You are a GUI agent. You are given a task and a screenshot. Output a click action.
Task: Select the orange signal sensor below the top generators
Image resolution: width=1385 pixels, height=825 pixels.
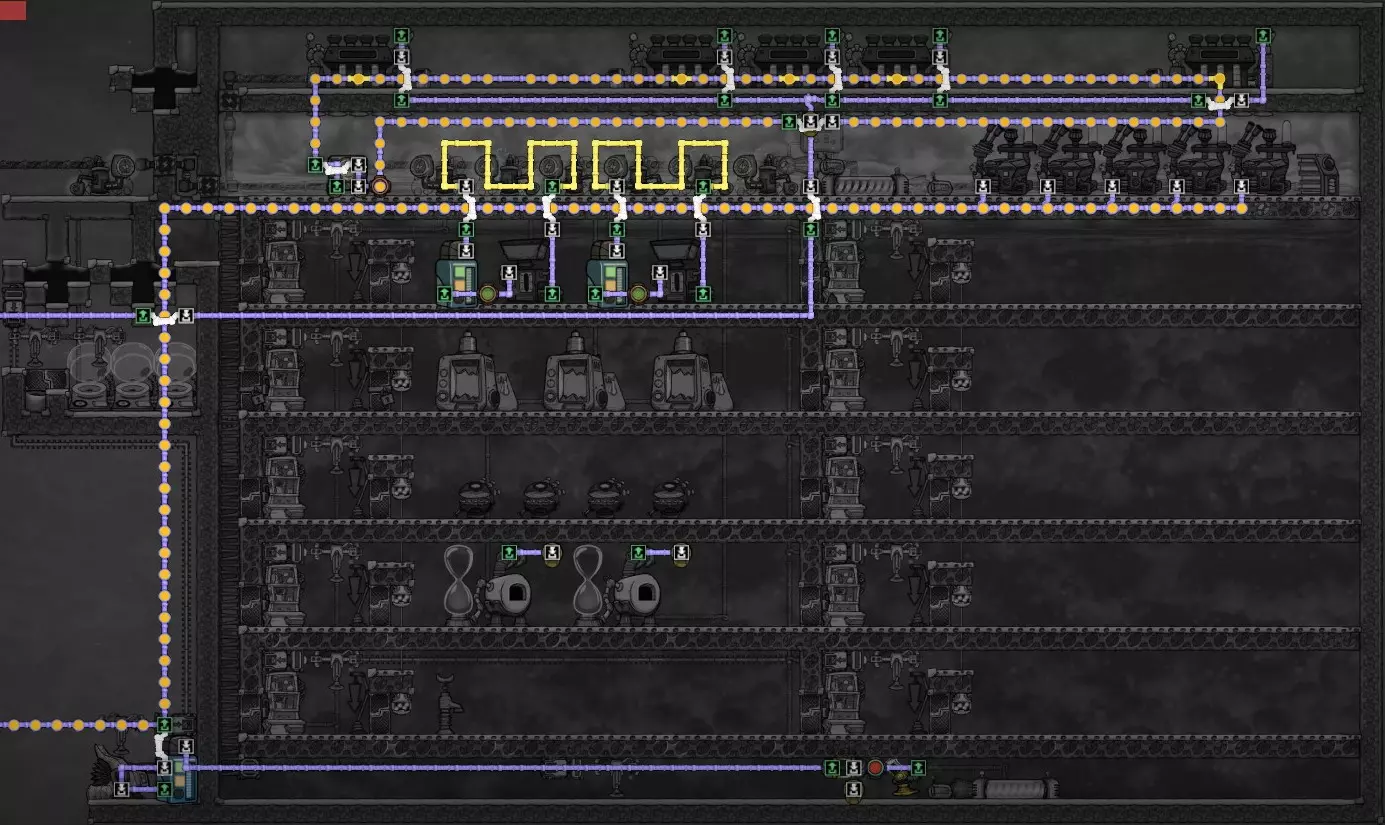pos(379,186)
